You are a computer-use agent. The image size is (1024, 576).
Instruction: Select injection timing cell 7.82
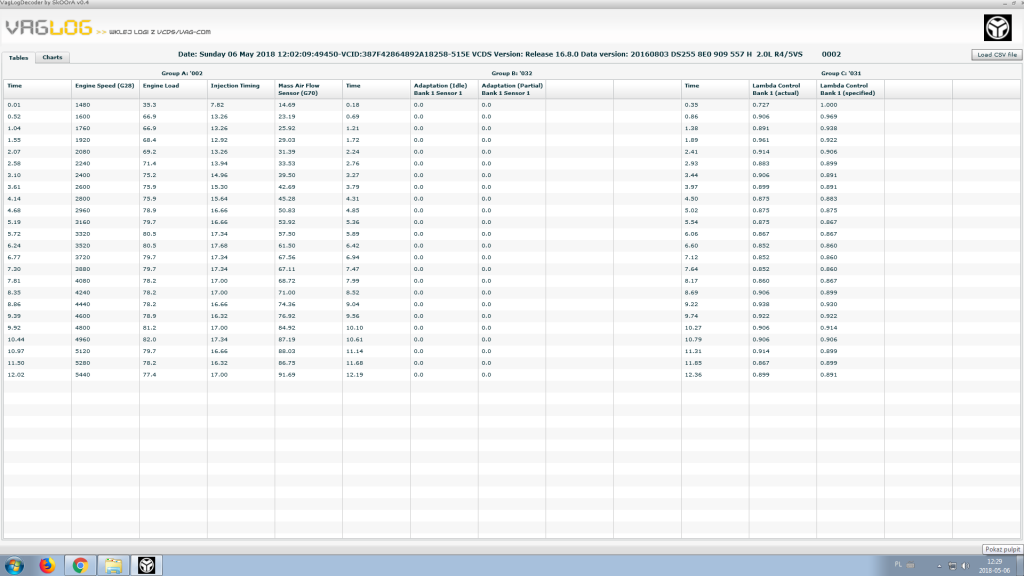[217, 104]
